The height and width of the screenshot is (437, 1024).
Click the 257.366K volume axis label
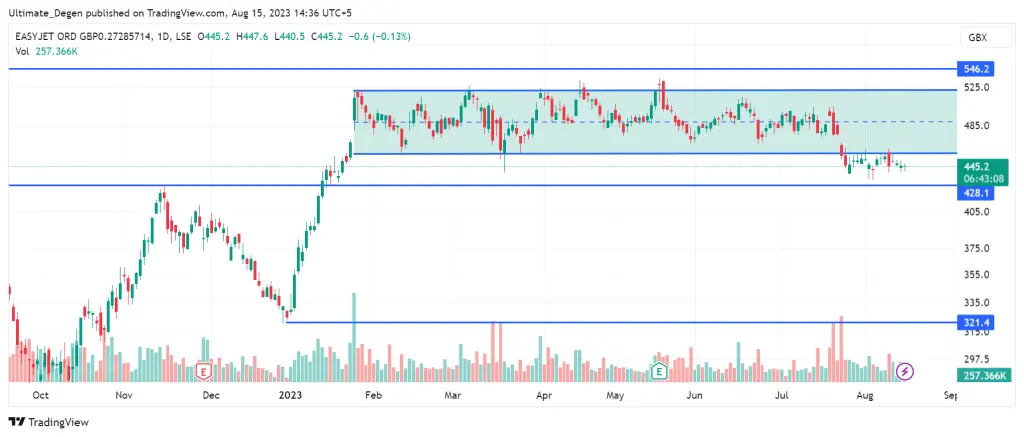tap(983, 375)
